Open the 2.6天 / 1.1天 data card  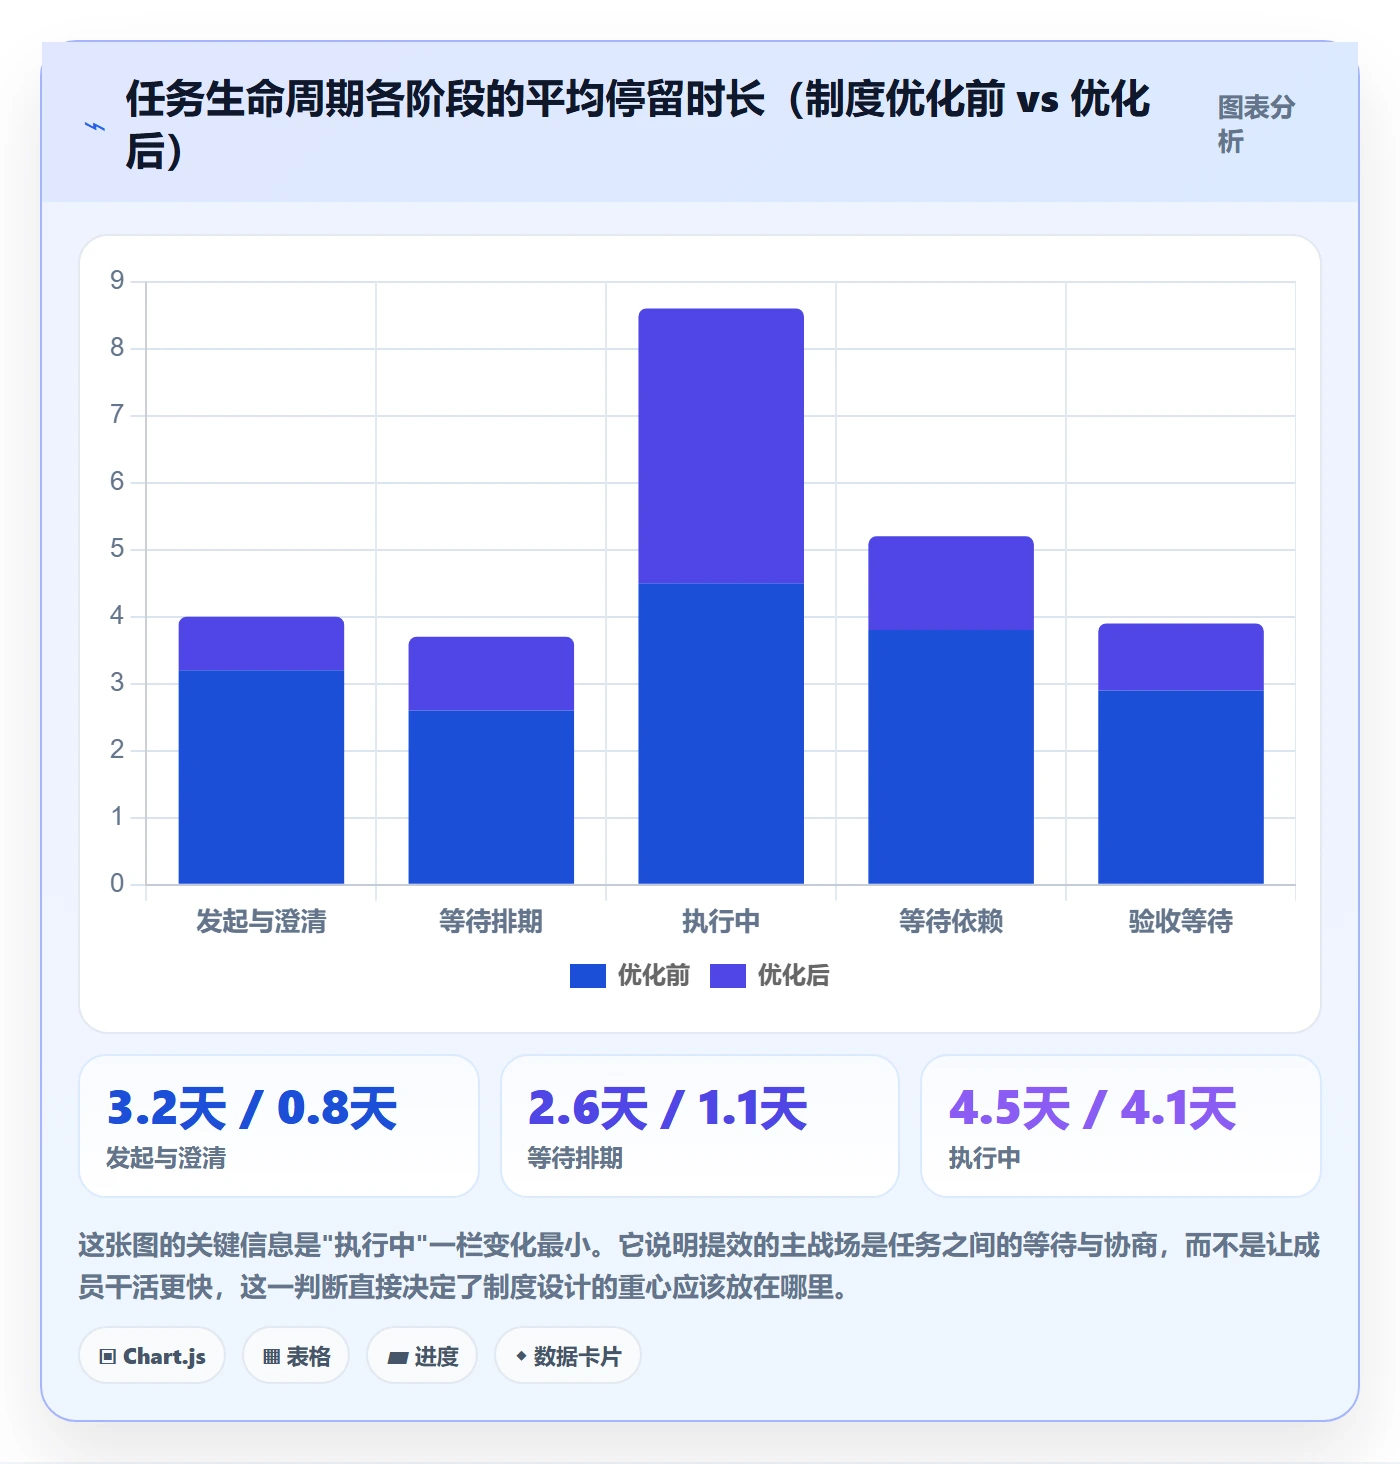700,1126
